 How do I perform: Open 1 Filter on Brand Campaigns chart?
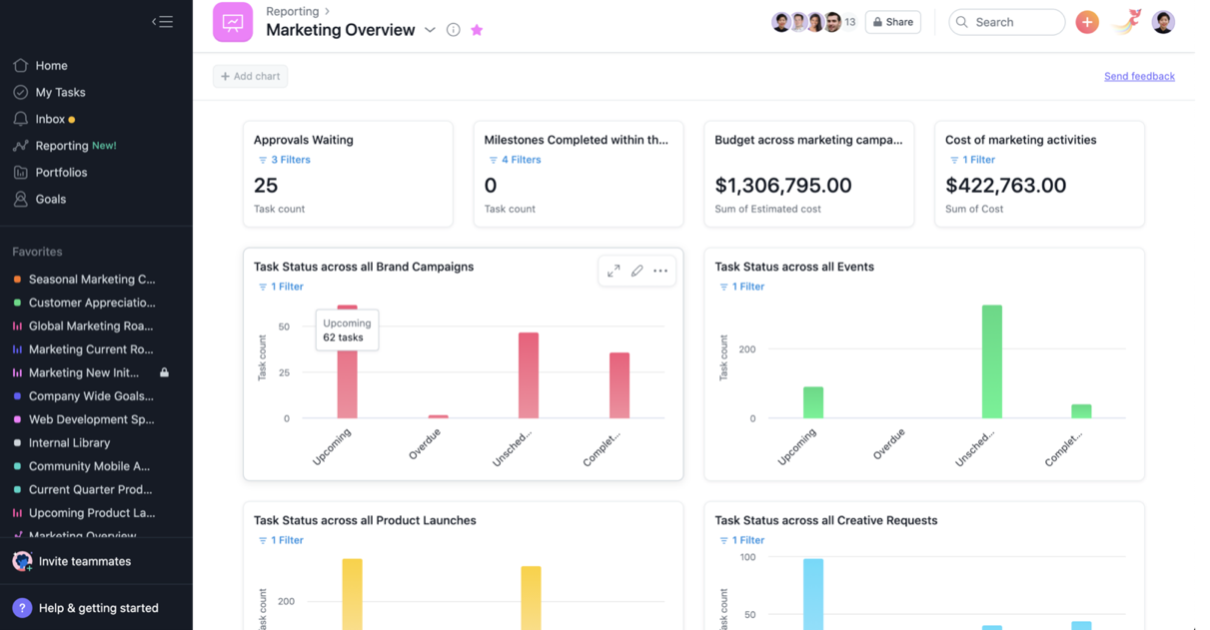(x=280, y=287)
